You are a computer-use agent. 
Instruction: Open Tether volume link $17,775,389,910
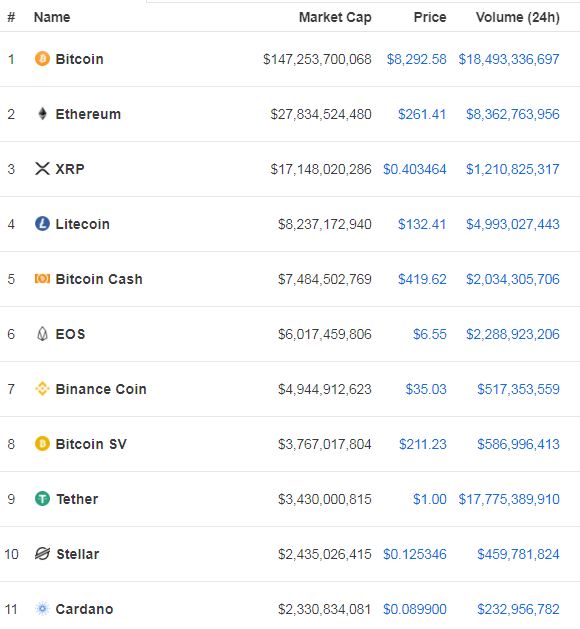coord(509,499)
